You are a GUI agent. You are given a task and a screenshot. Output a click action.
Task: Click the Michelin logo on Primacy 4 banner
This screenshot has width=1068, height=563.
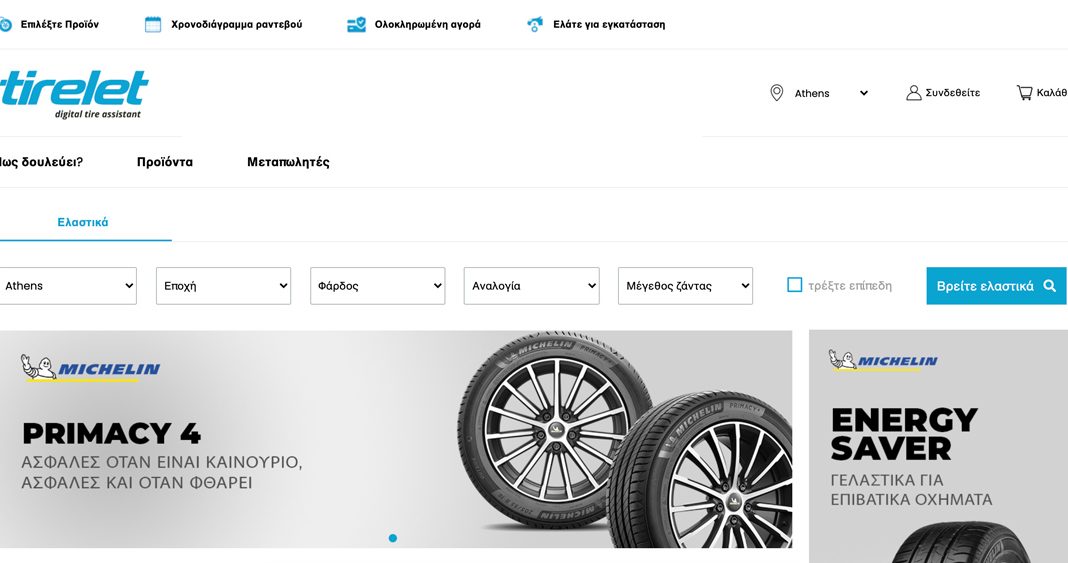pos(90,368)
